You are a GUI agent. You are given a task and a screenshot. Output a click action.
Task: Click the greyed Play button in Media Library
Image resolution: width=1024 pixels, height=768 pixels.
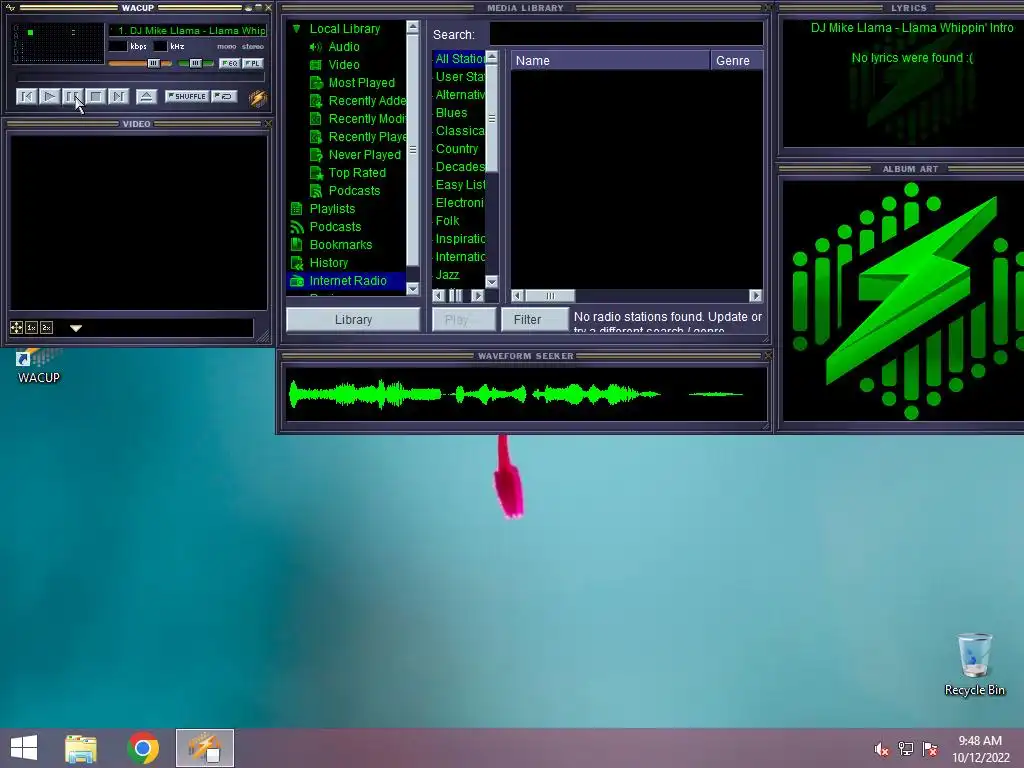pos(464,319)
